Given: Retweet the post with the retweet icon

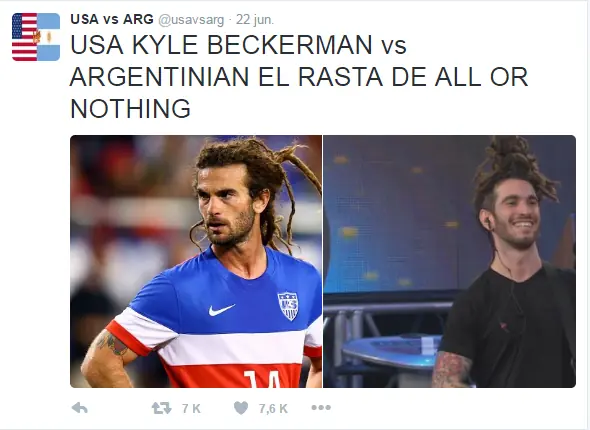Looking at the screenshot, I should (x=161, y=408).
